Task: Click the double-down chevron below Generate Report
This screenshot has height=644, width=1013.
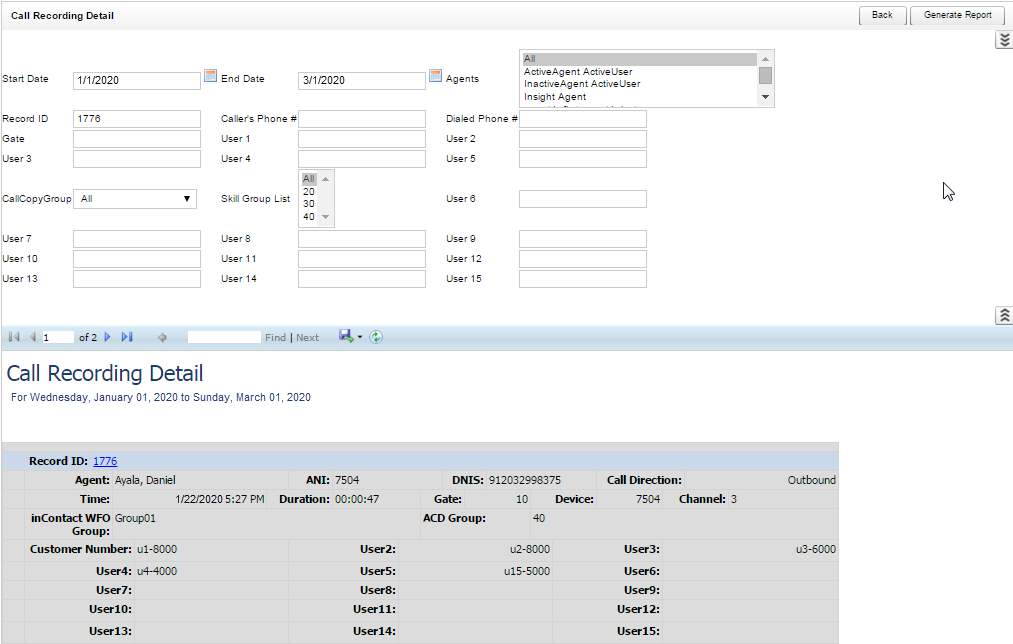Action: 1003,40
